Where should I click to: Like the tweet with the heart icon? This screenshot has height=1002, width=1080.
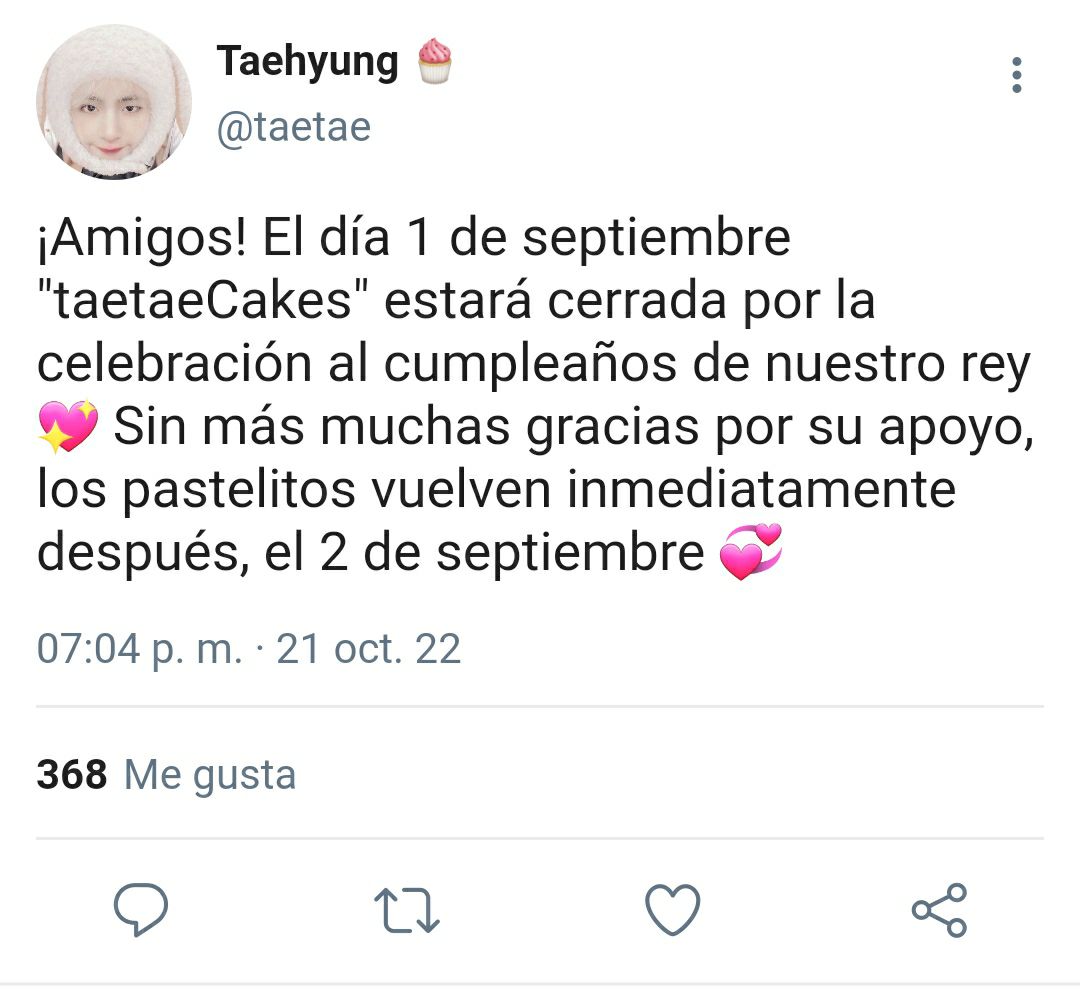pyautogui.click(x=672, y=909)
